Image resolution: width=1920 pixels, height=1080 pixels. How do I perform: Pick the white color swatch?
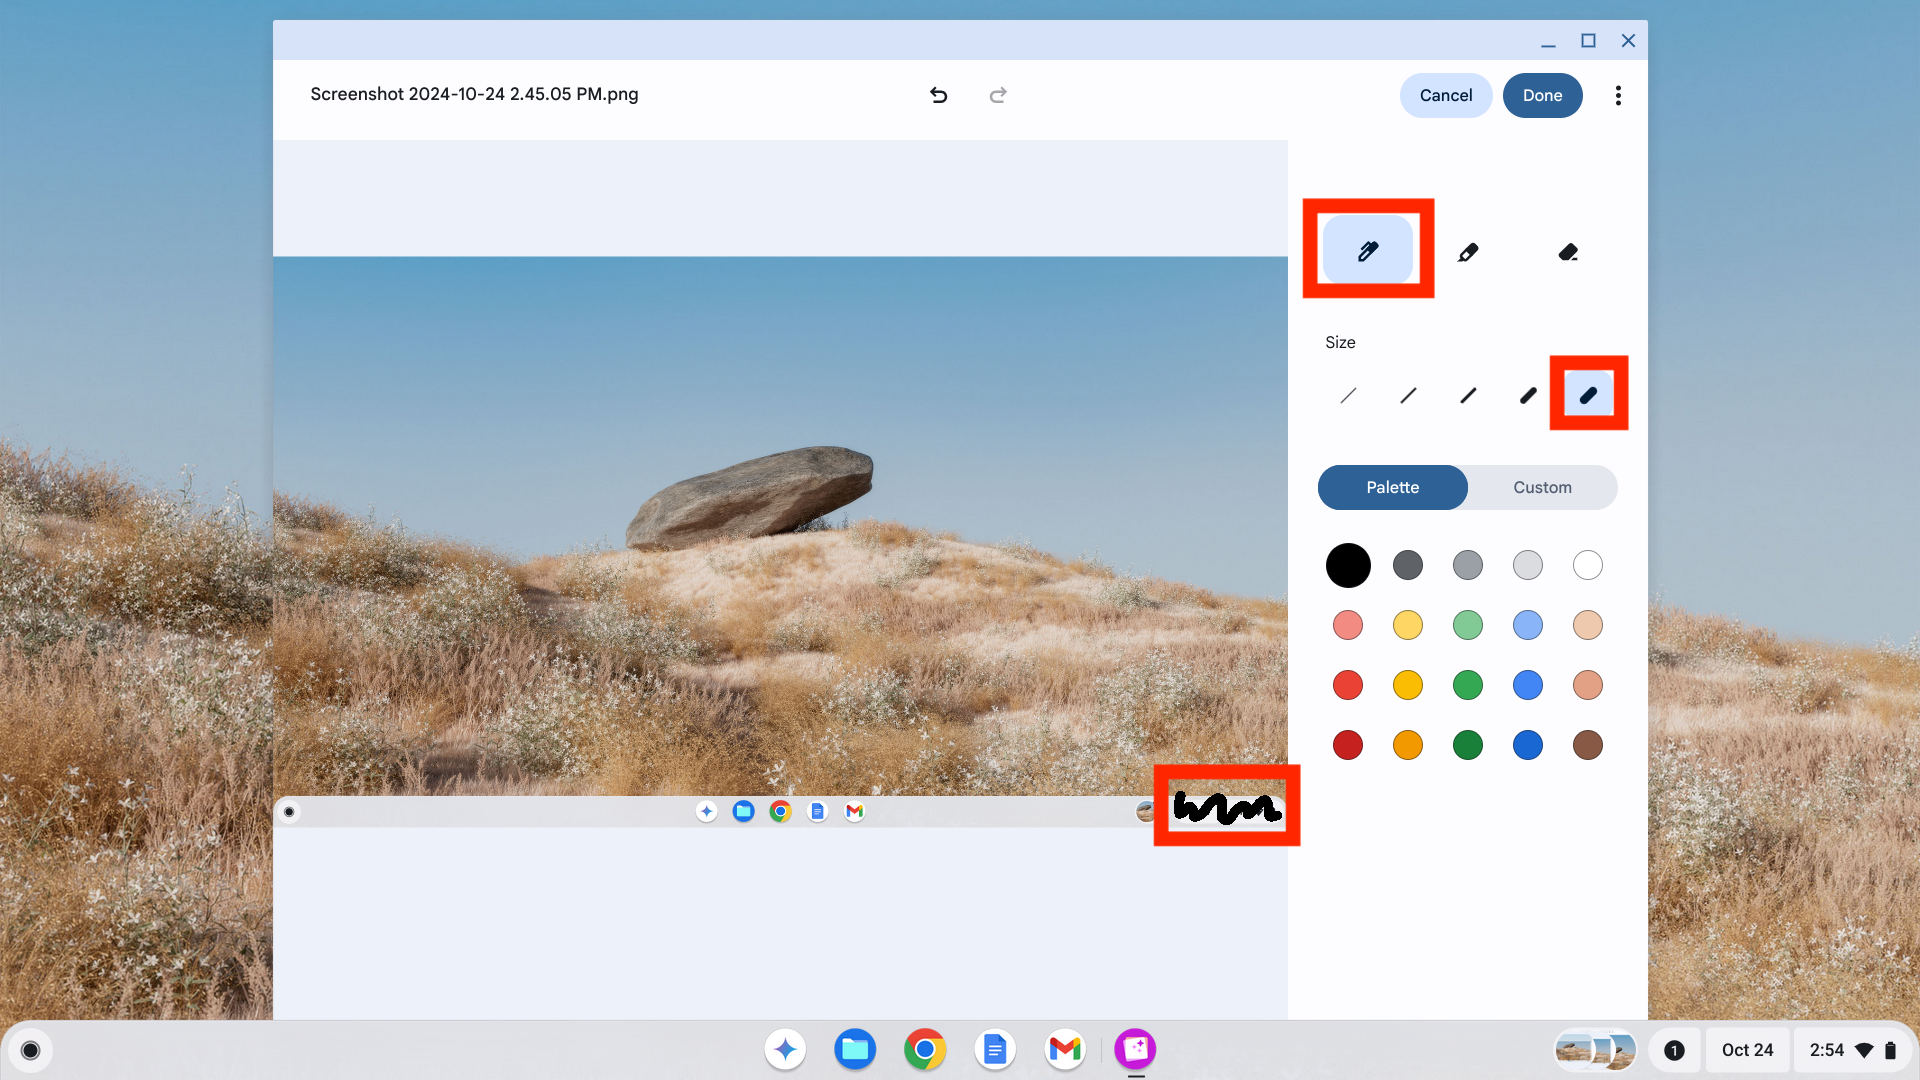[1588, 565]
